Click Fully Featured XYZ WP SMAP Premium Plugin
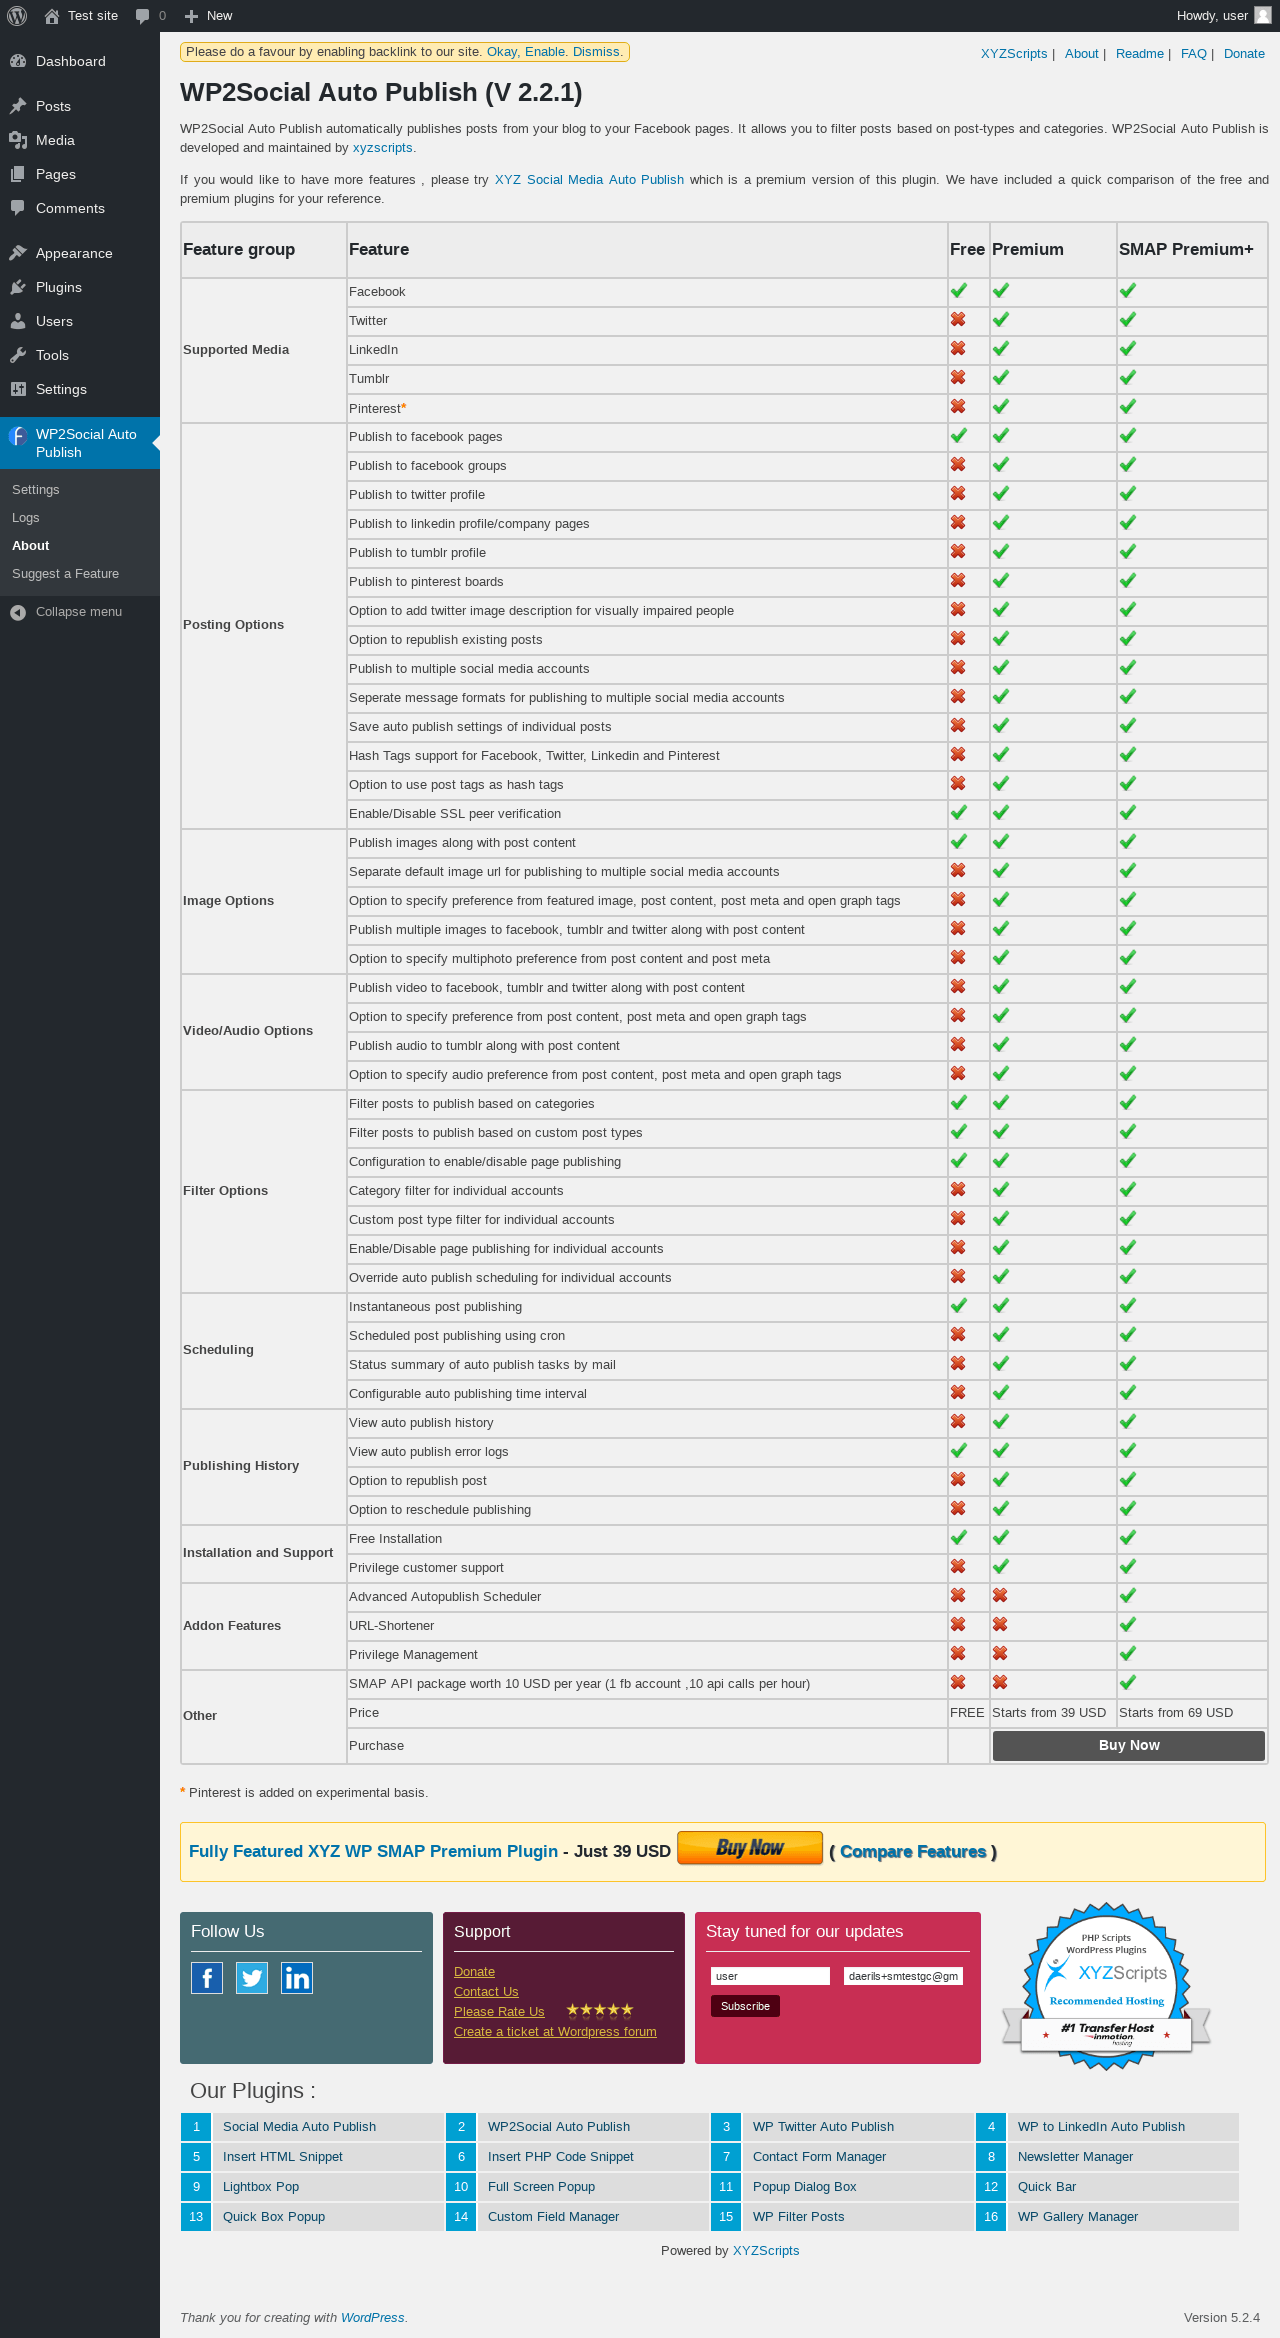Screen dimensions: 1280x2338 (x=373, y=1851)
